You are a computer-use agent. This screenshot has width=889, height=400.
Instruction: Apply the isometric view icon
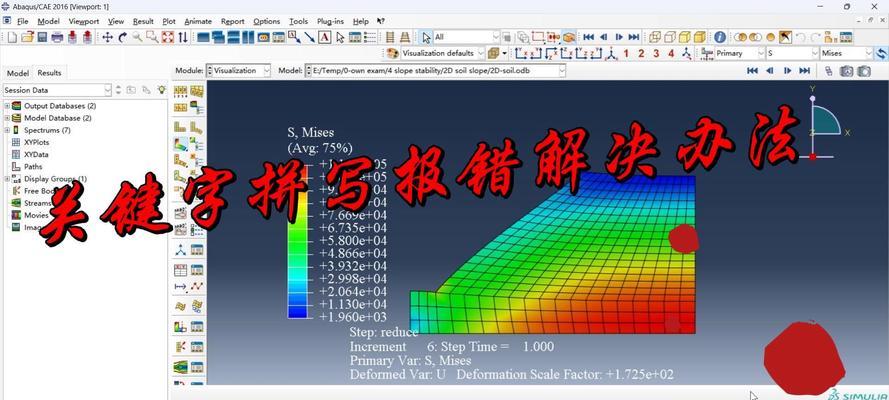coord(611,53)
